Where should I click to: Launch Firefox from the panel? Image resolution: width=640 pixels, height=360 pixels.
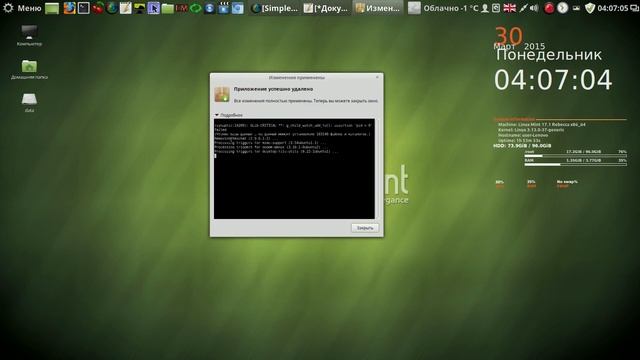click(69, 8)
